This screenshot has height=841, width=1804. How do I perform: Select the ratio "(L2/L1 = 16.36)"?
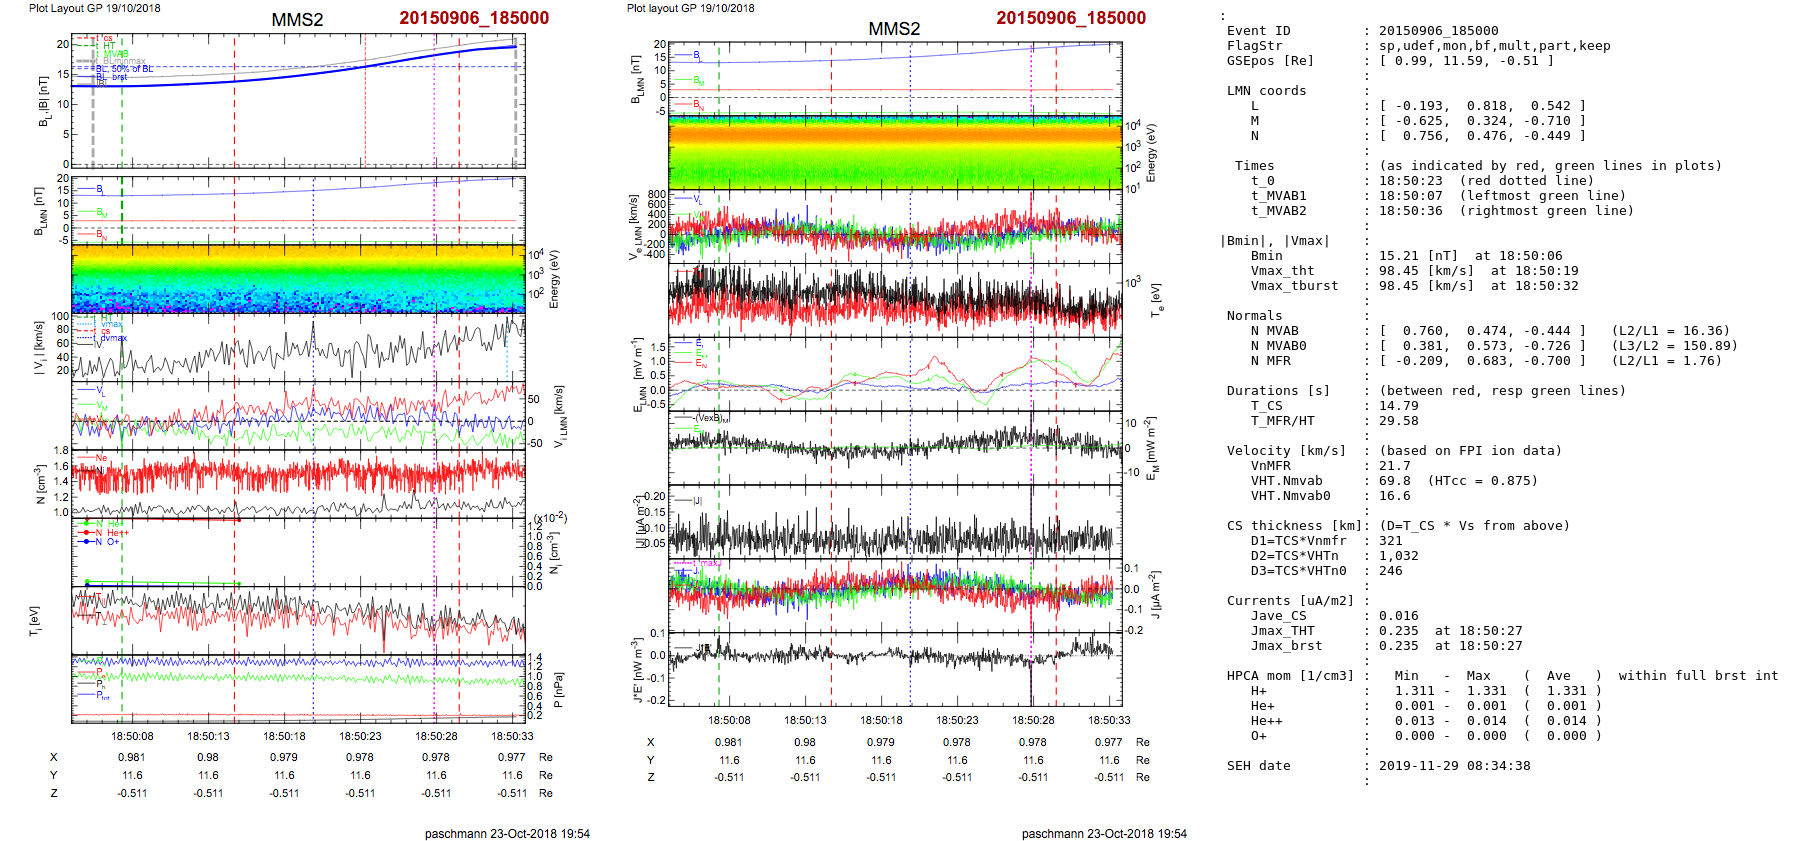pos(1670,331)
